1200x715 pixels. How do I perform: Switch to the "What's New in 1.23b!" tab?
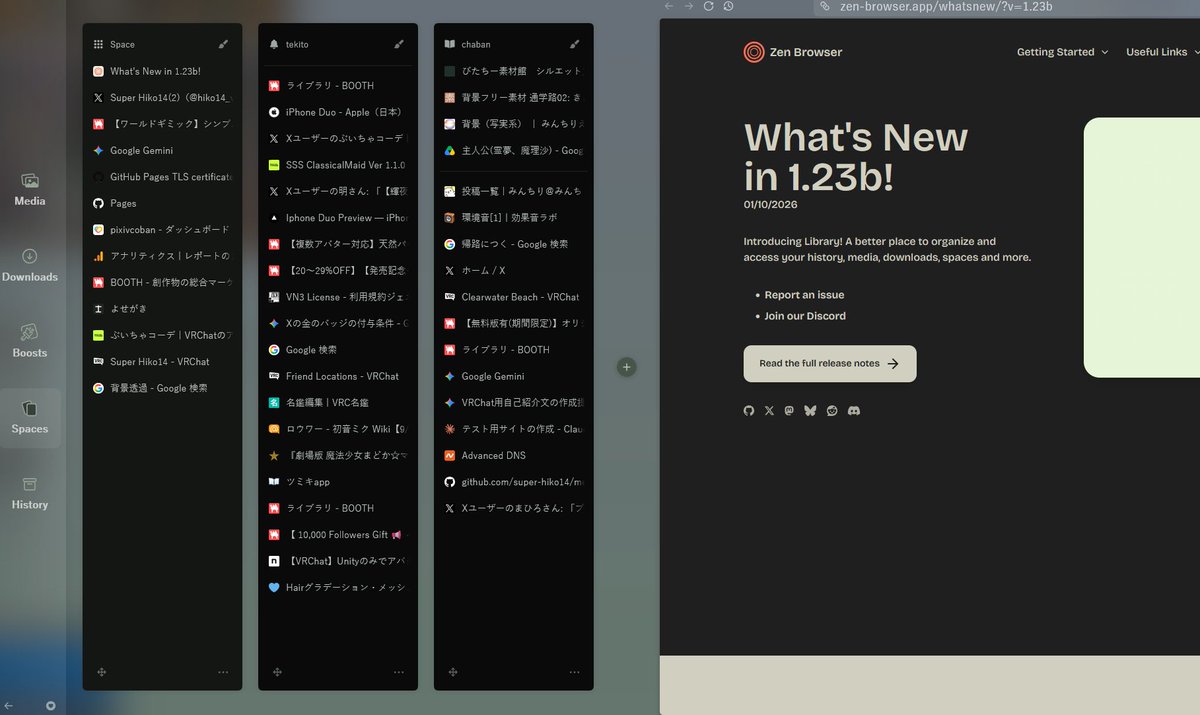tap(162, 72)
